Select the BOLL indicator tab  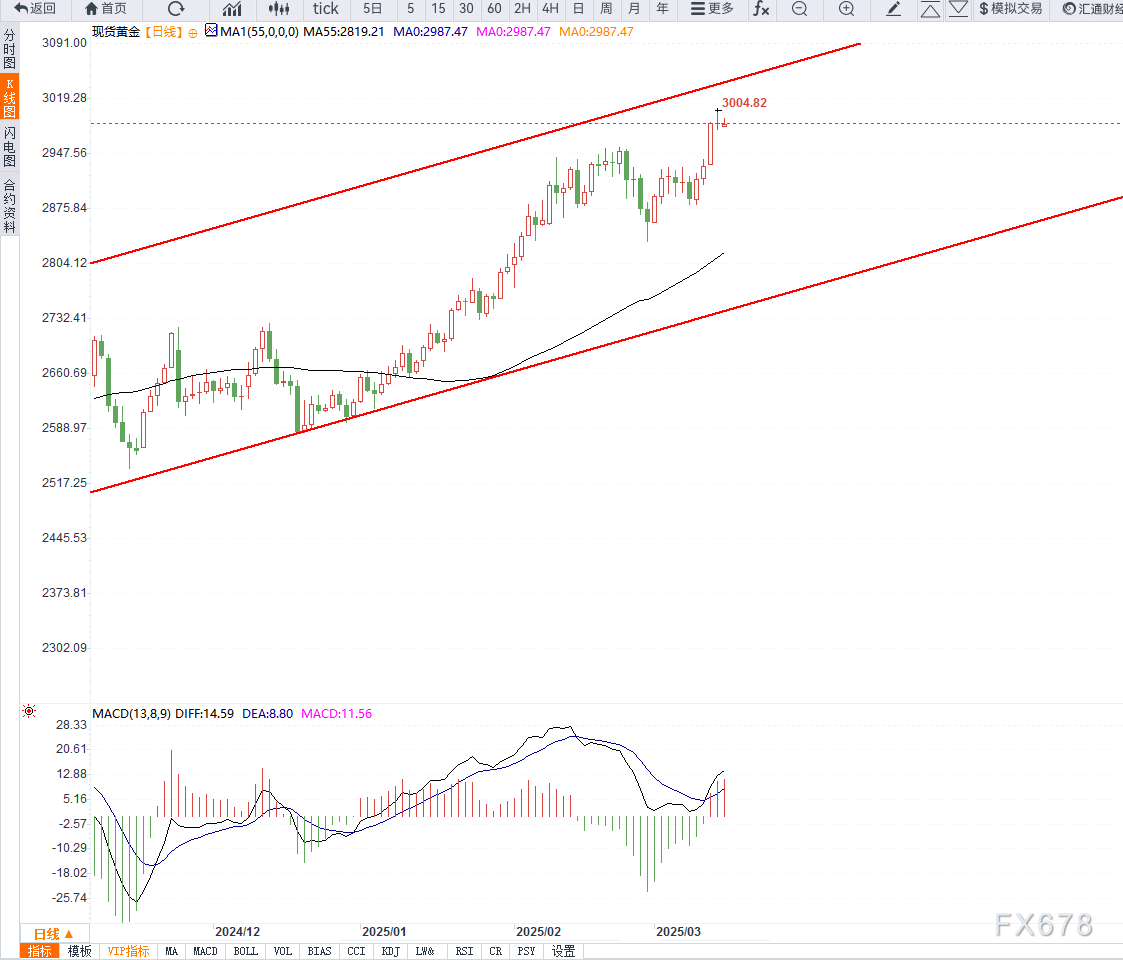246,951
